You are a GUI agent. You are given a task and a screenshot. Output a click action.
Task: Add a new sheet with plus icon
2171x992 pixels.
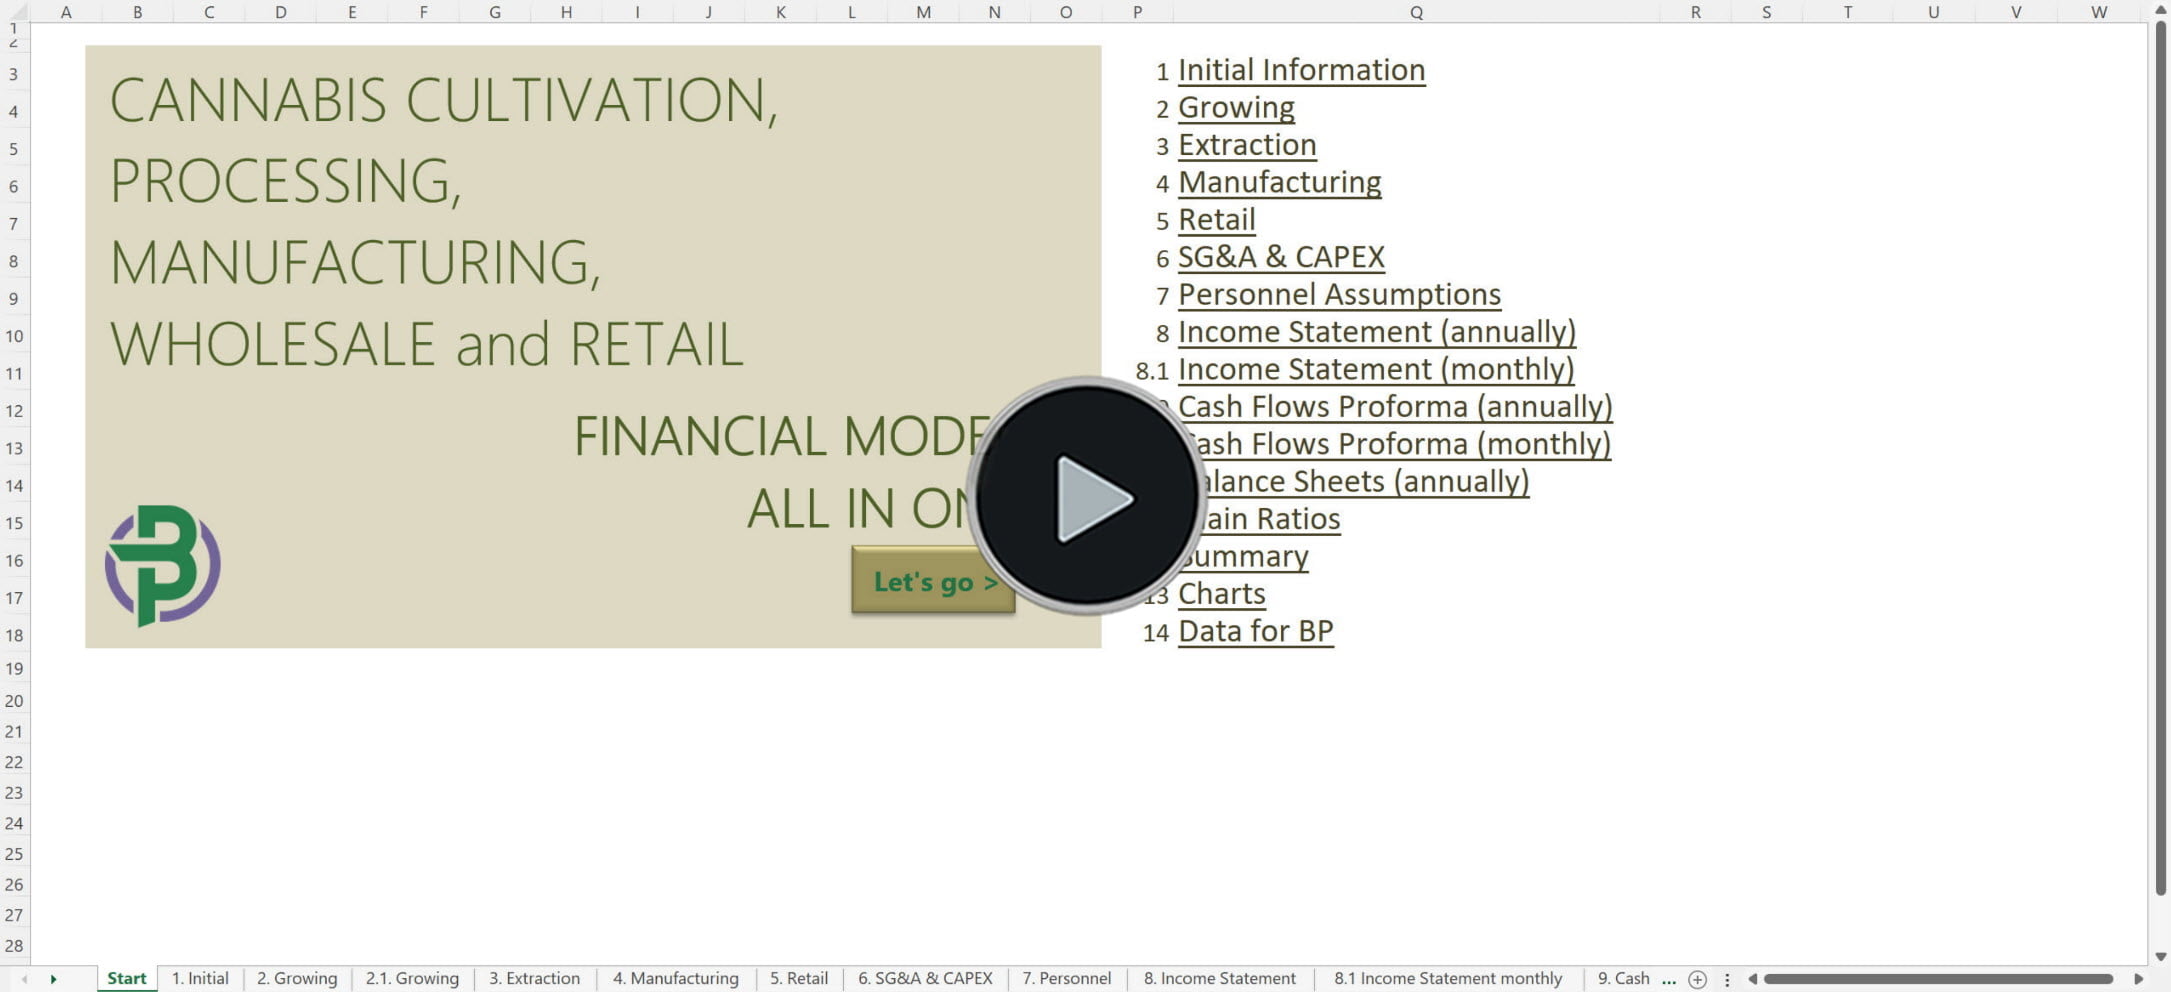click(1697, 980)
